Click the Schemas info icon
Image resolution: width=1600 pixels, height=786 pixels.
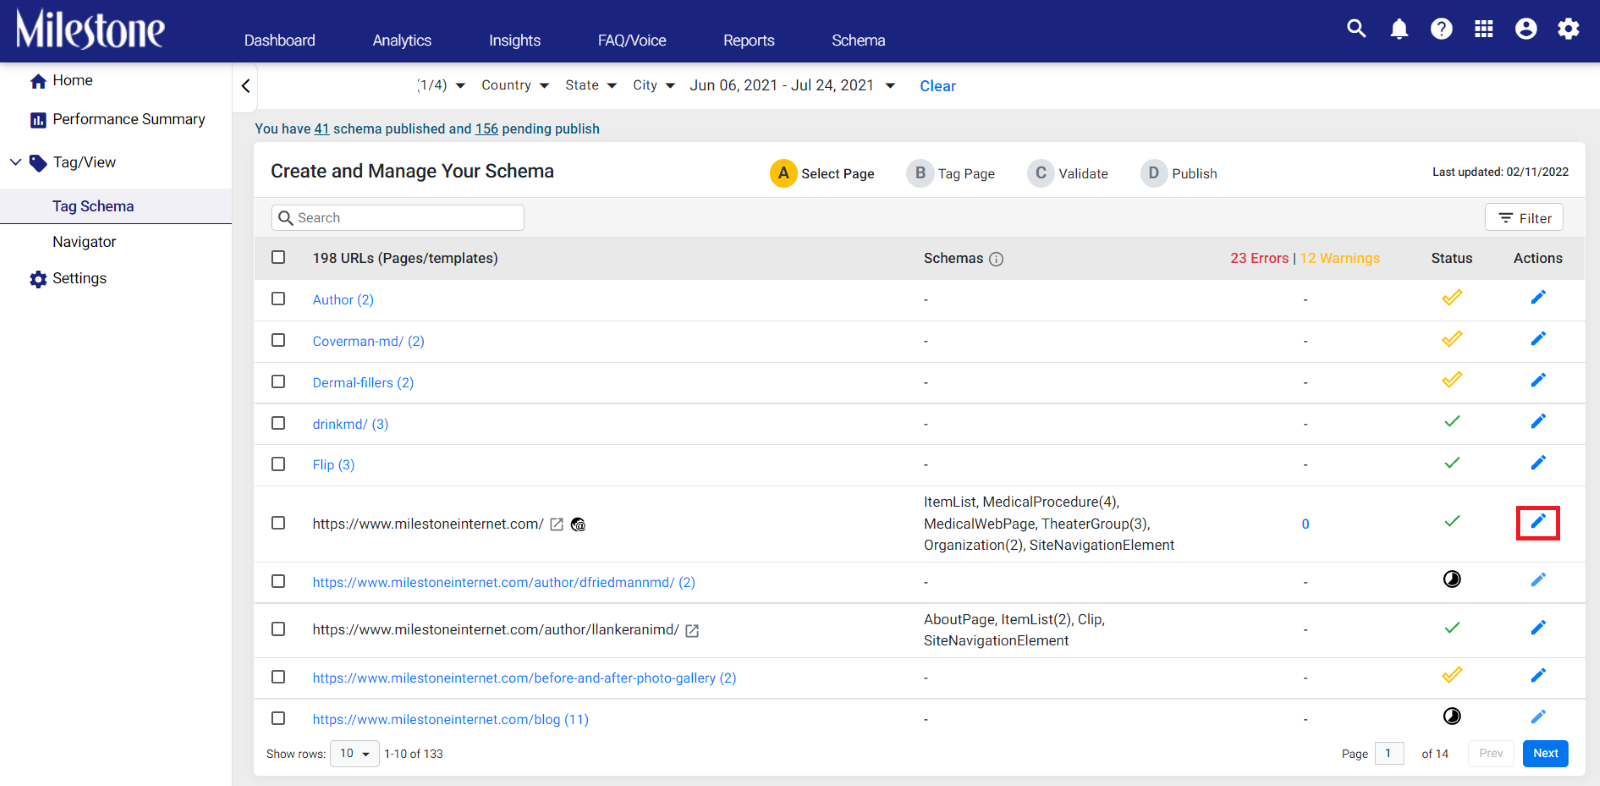pos(996,259)
